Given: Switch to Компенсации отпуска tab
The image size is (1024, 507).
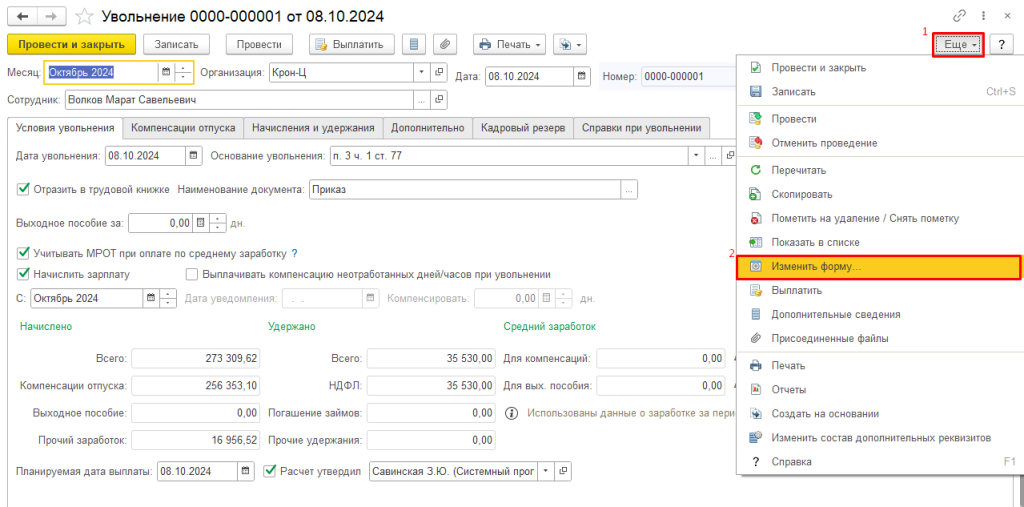Looking at the screenshot, I should tap(183, 128).
